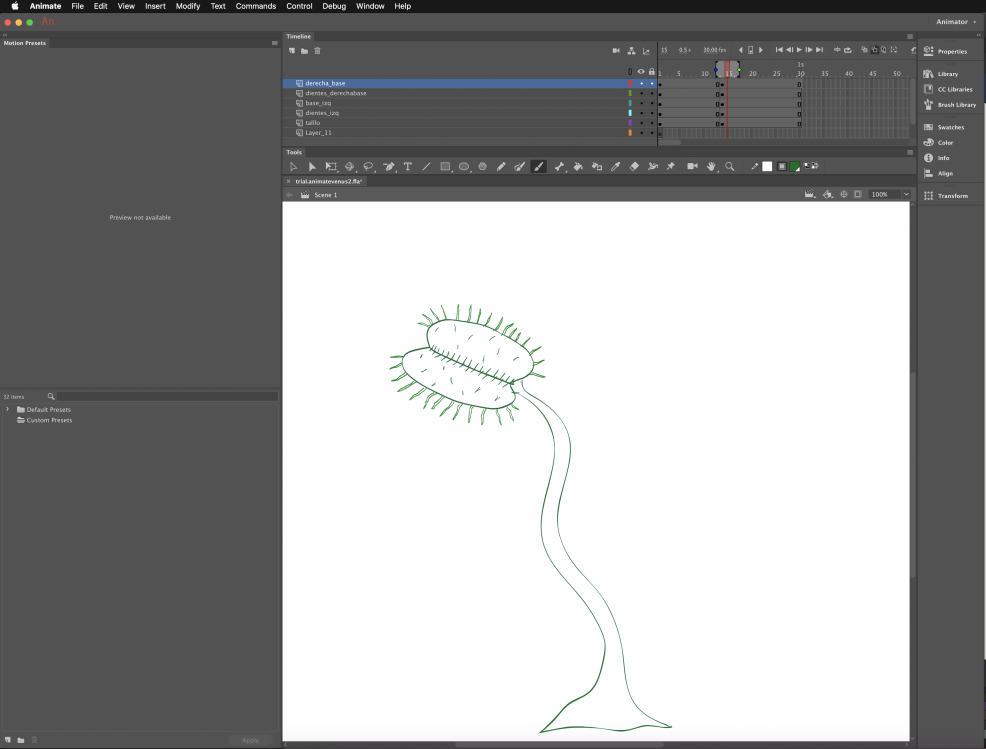Toggle visibility of dientes_derechabase layer
986x749 pixels.
point(641,93)
